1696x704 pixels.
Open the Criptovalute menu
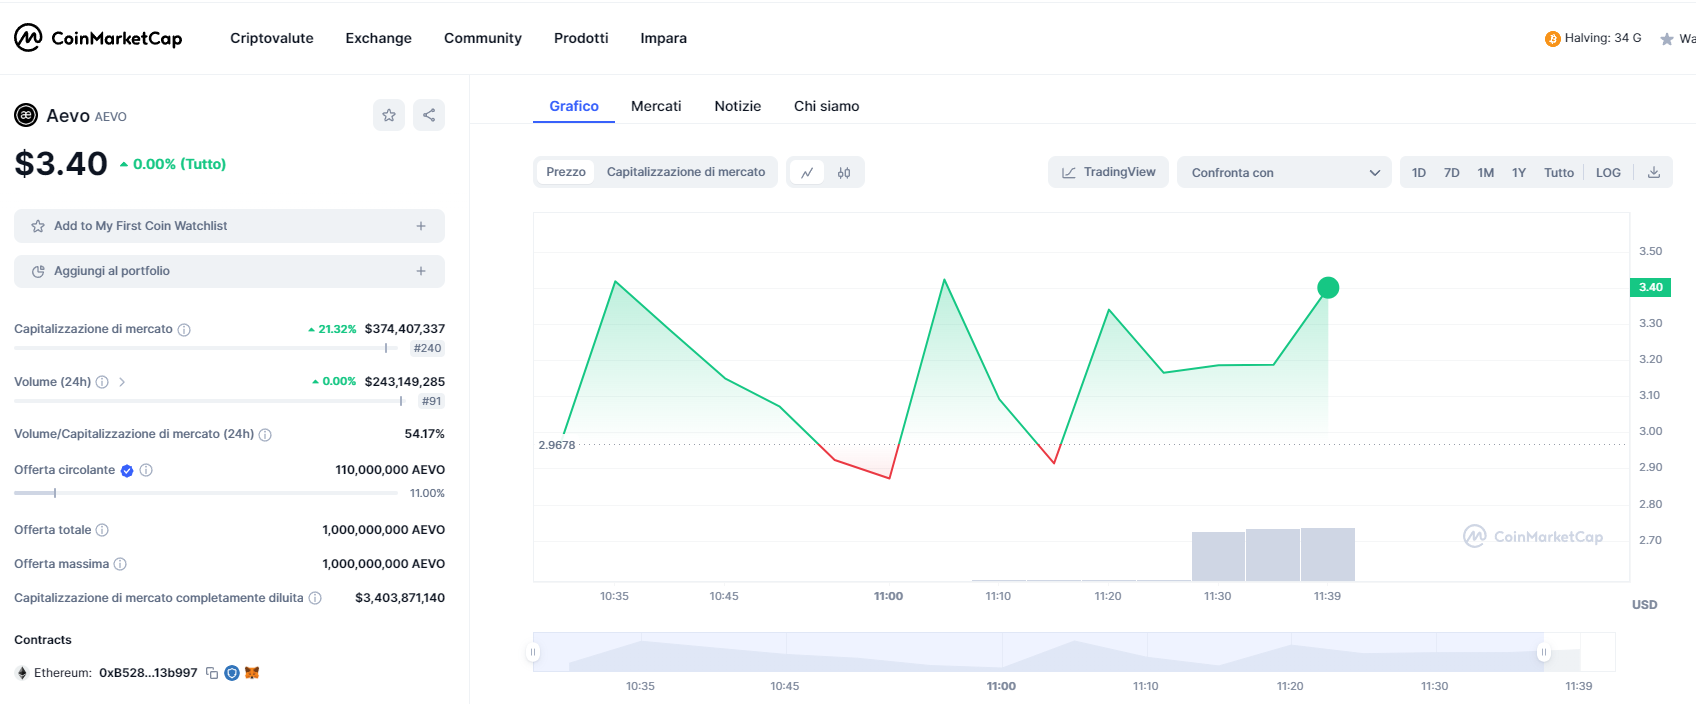click(272, 38)
